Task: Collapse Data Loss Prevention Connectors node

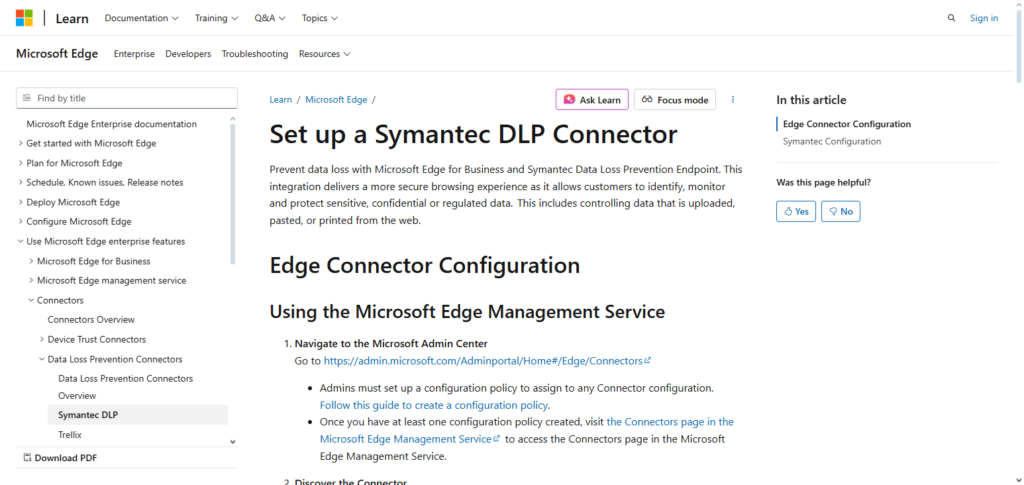Action: (110, 359)
